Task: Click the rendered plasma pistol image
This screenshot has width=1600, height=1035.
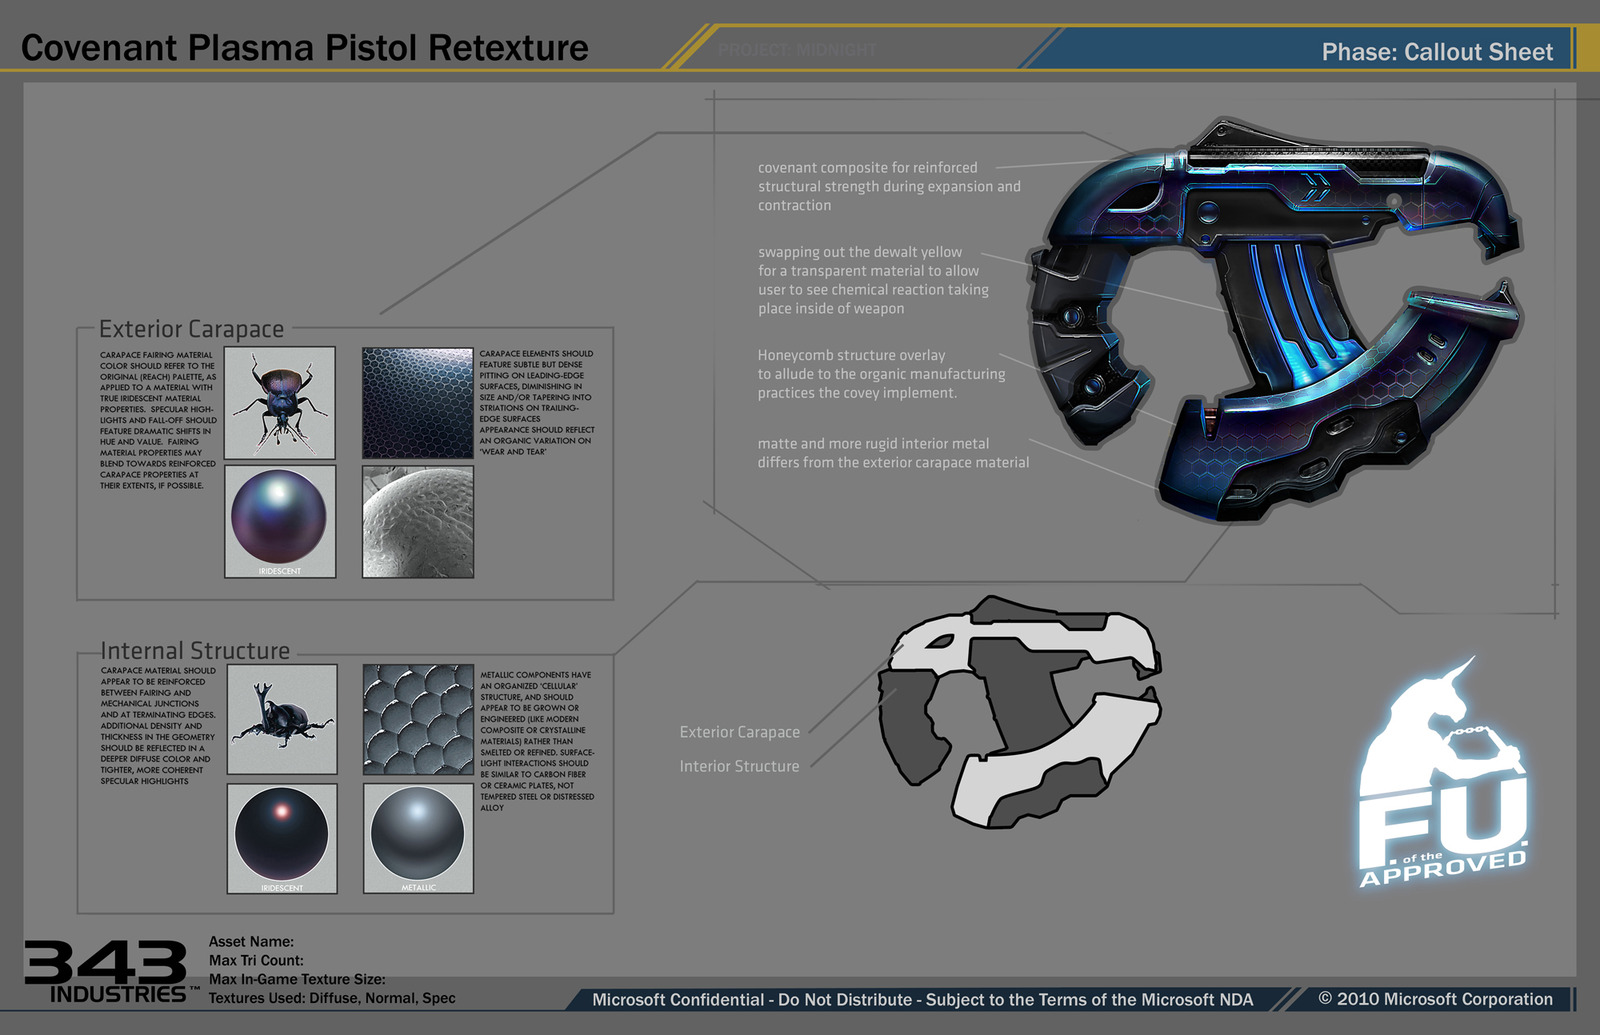Action: click(1276, 322)
